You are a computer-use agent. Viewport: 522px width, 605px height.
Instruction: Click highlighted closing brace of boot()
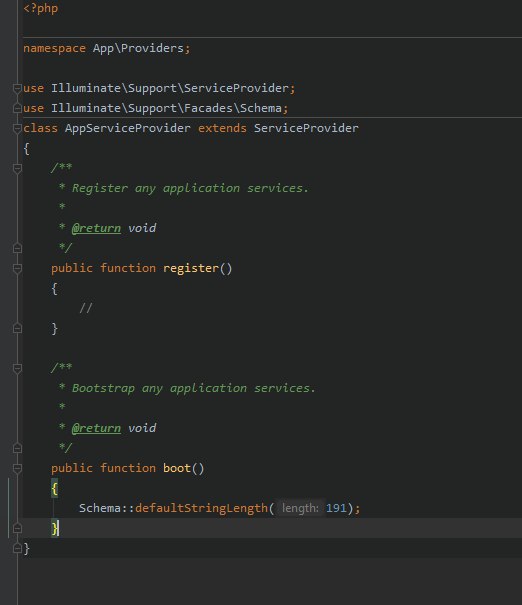click(54, 528)
